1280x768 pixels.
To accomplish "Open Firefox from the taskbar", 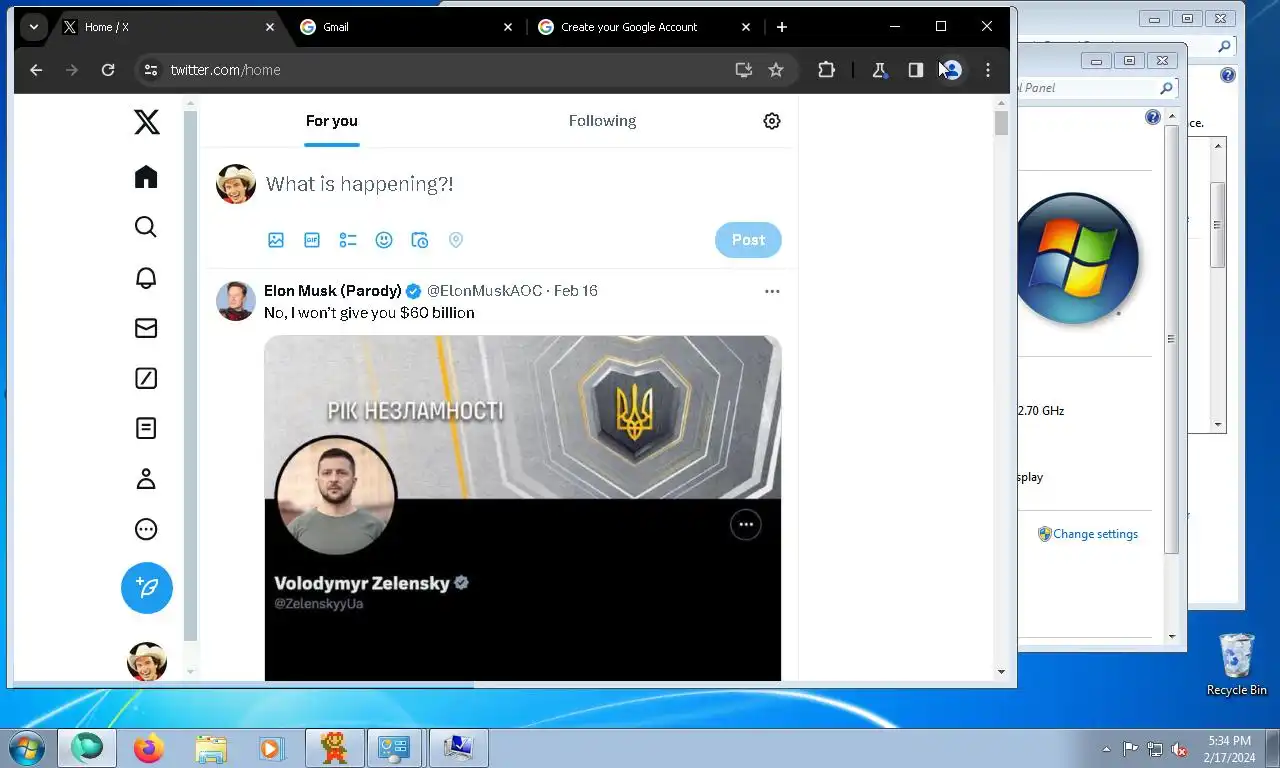I will [148, 748].
